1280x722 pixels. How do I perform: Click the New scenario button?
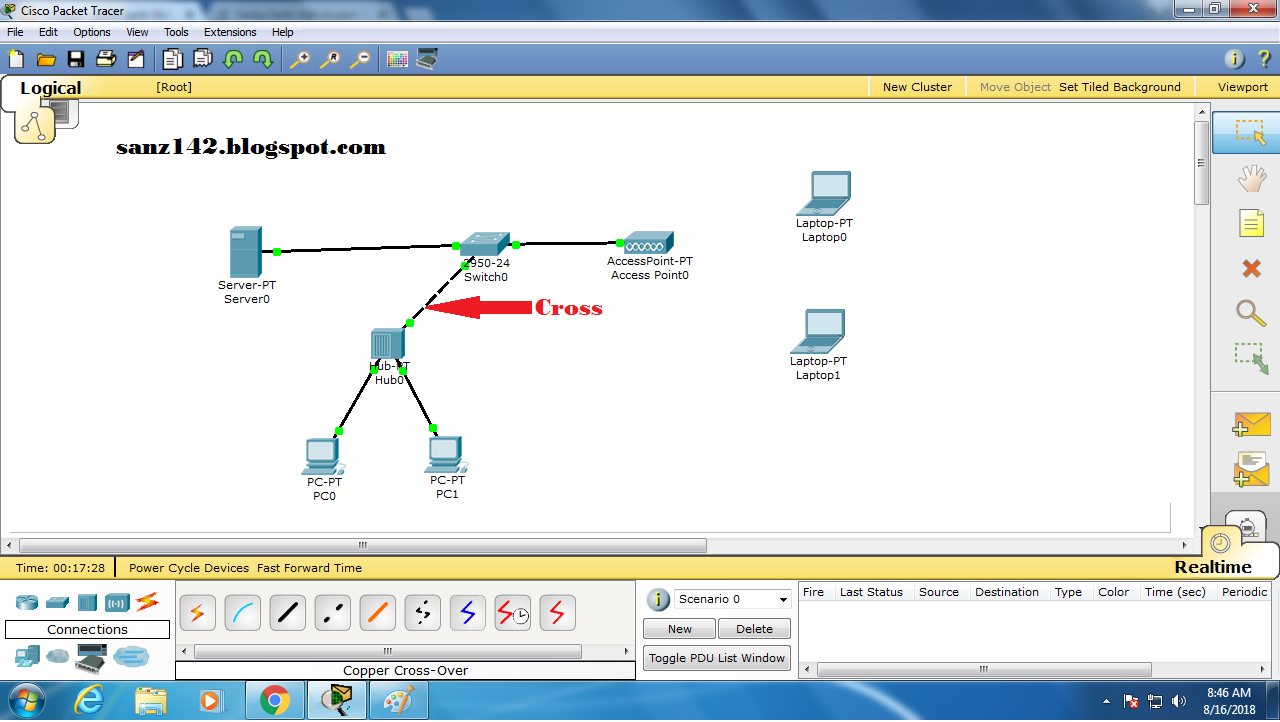[680, 629]
